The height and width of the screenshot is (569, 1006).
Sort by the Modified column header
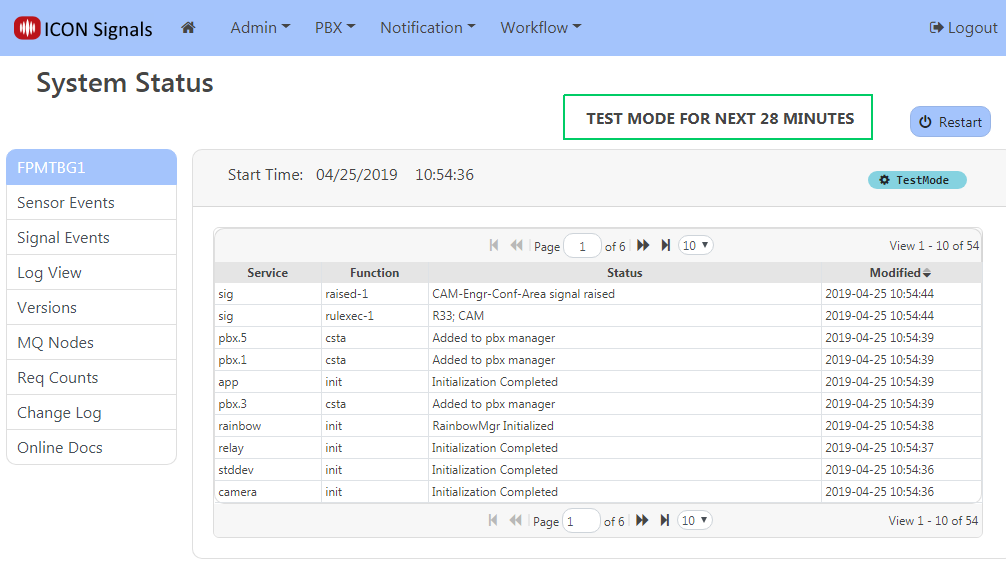901,273
